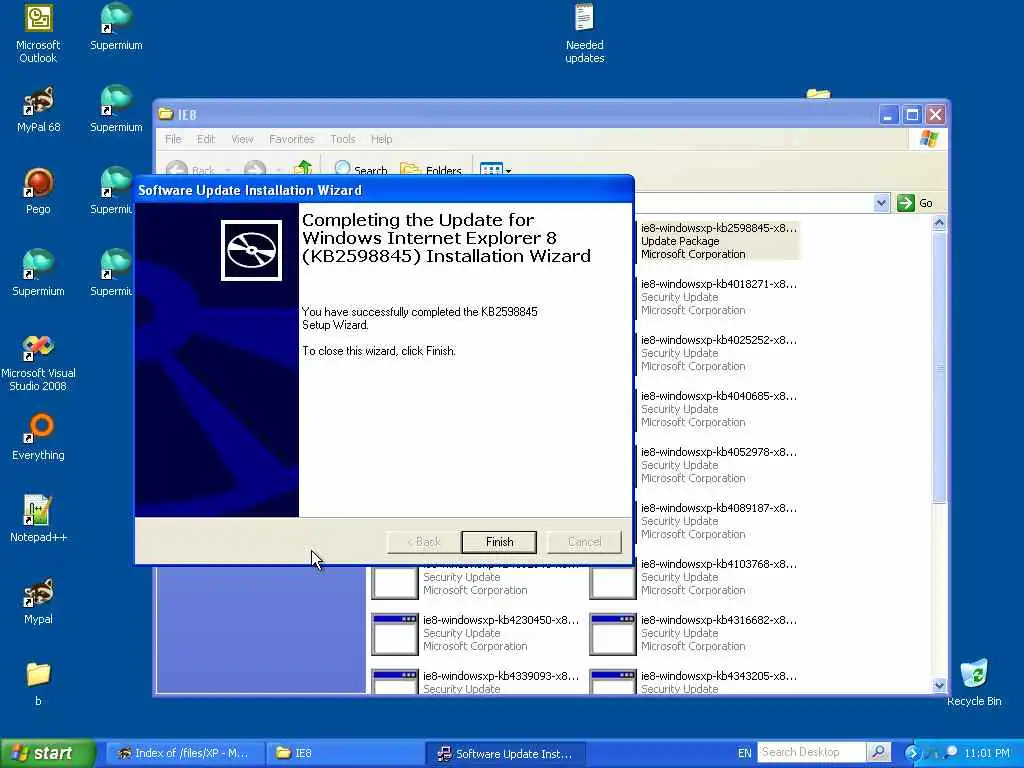Select file ie8-windowsxp-kb4018271
This screenshot has width=1024, height=768.
tap(718, 297)
